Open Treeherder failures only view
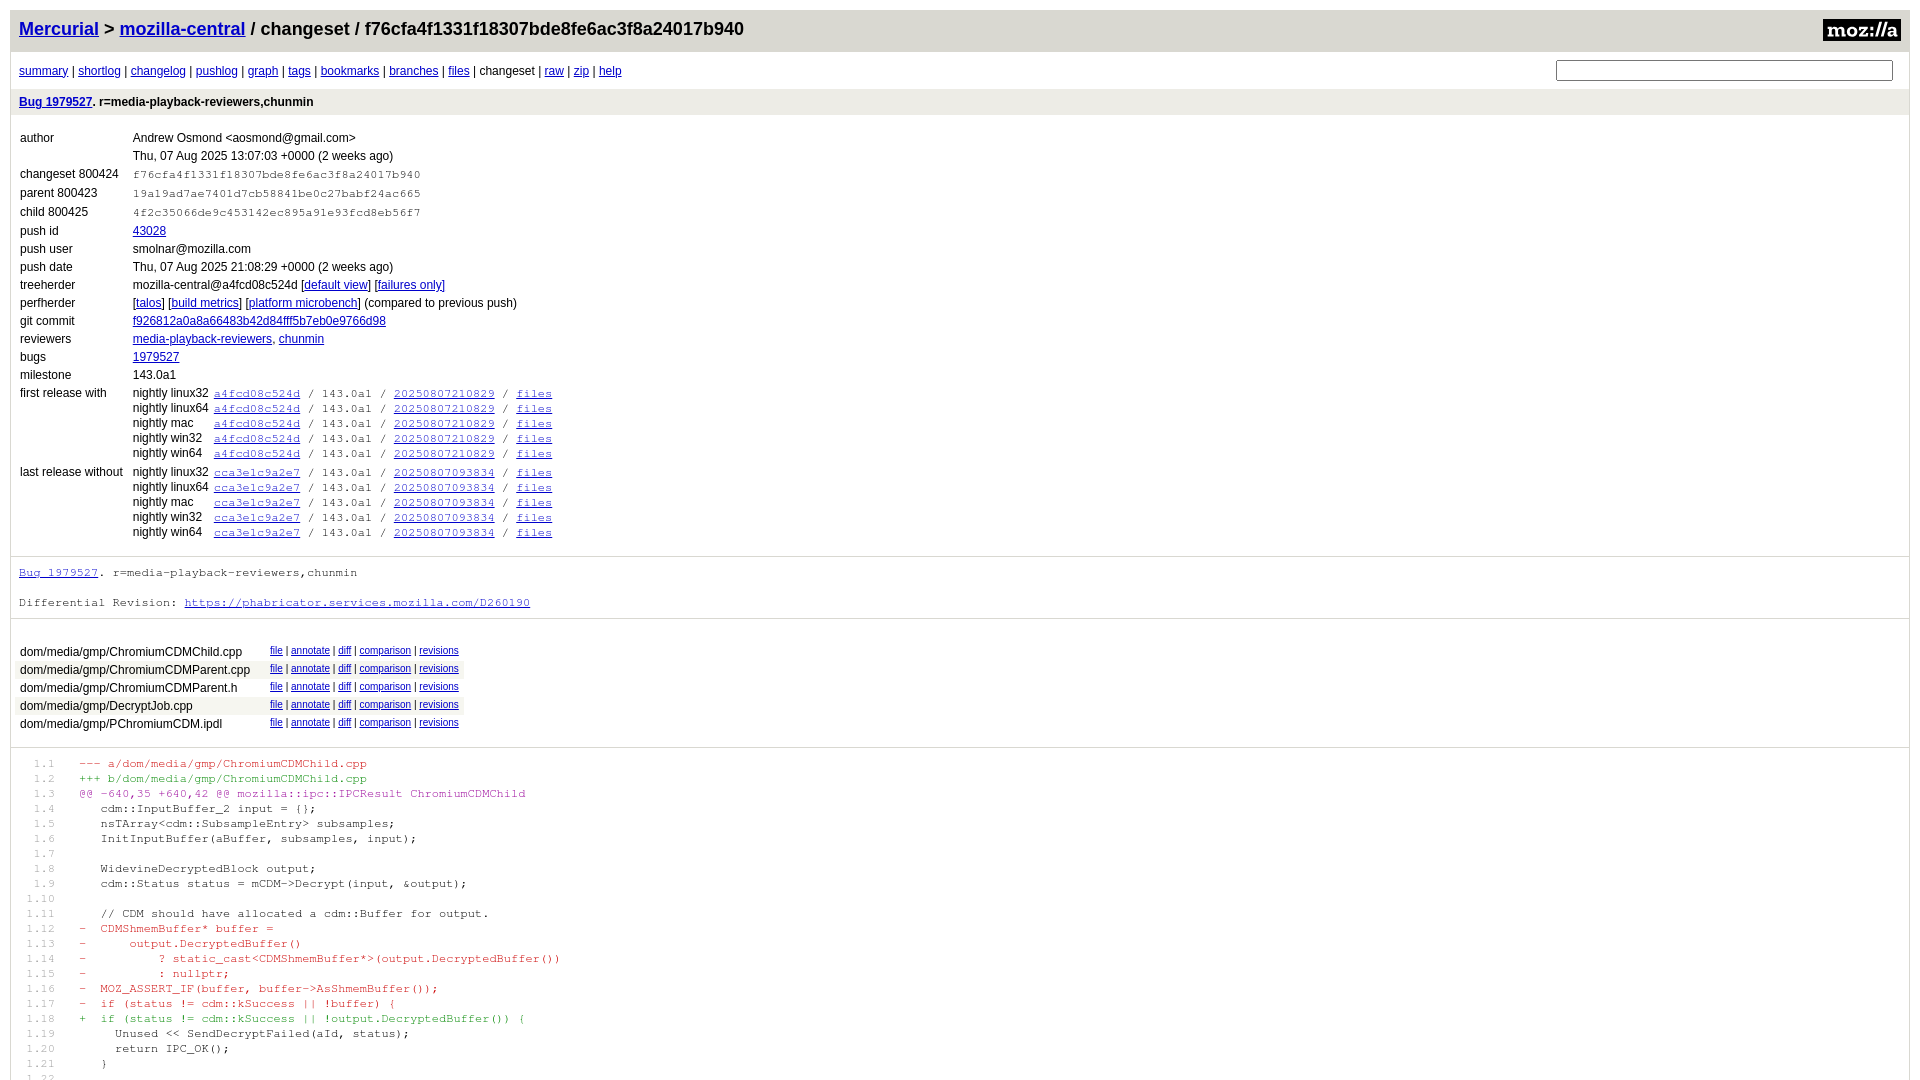 (410, 285)
